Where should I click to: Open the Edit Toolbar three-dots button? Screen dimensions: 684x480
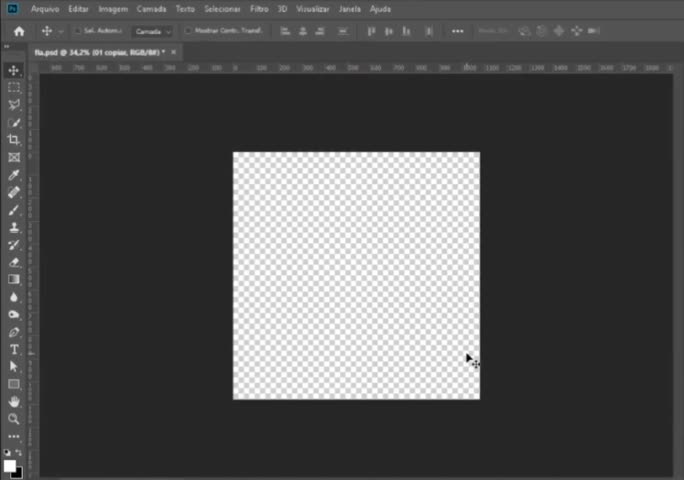[14, 436]
